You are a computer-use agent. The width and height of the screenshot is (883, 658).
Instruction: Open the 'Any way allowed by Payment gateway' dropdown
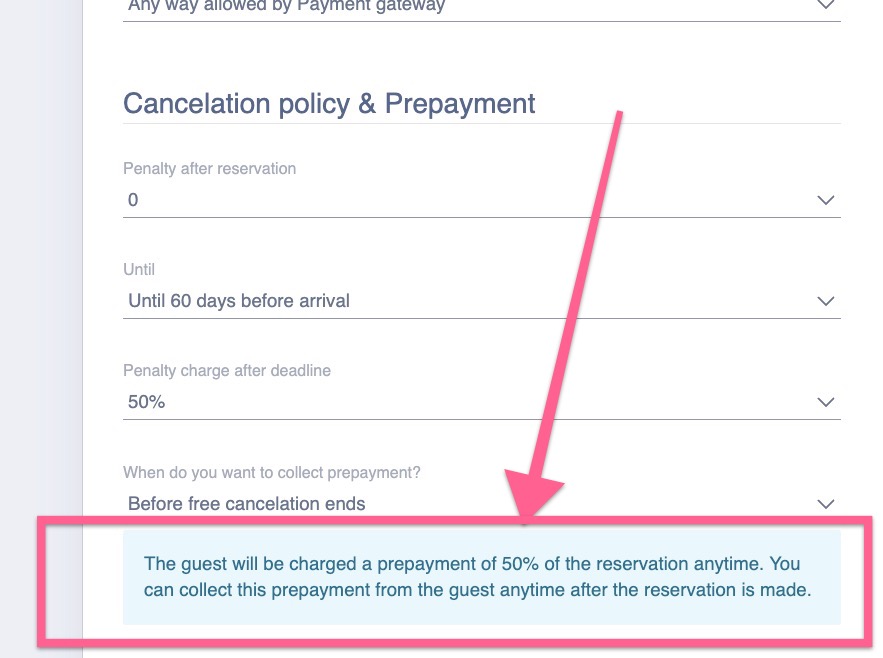click(286, 6)
